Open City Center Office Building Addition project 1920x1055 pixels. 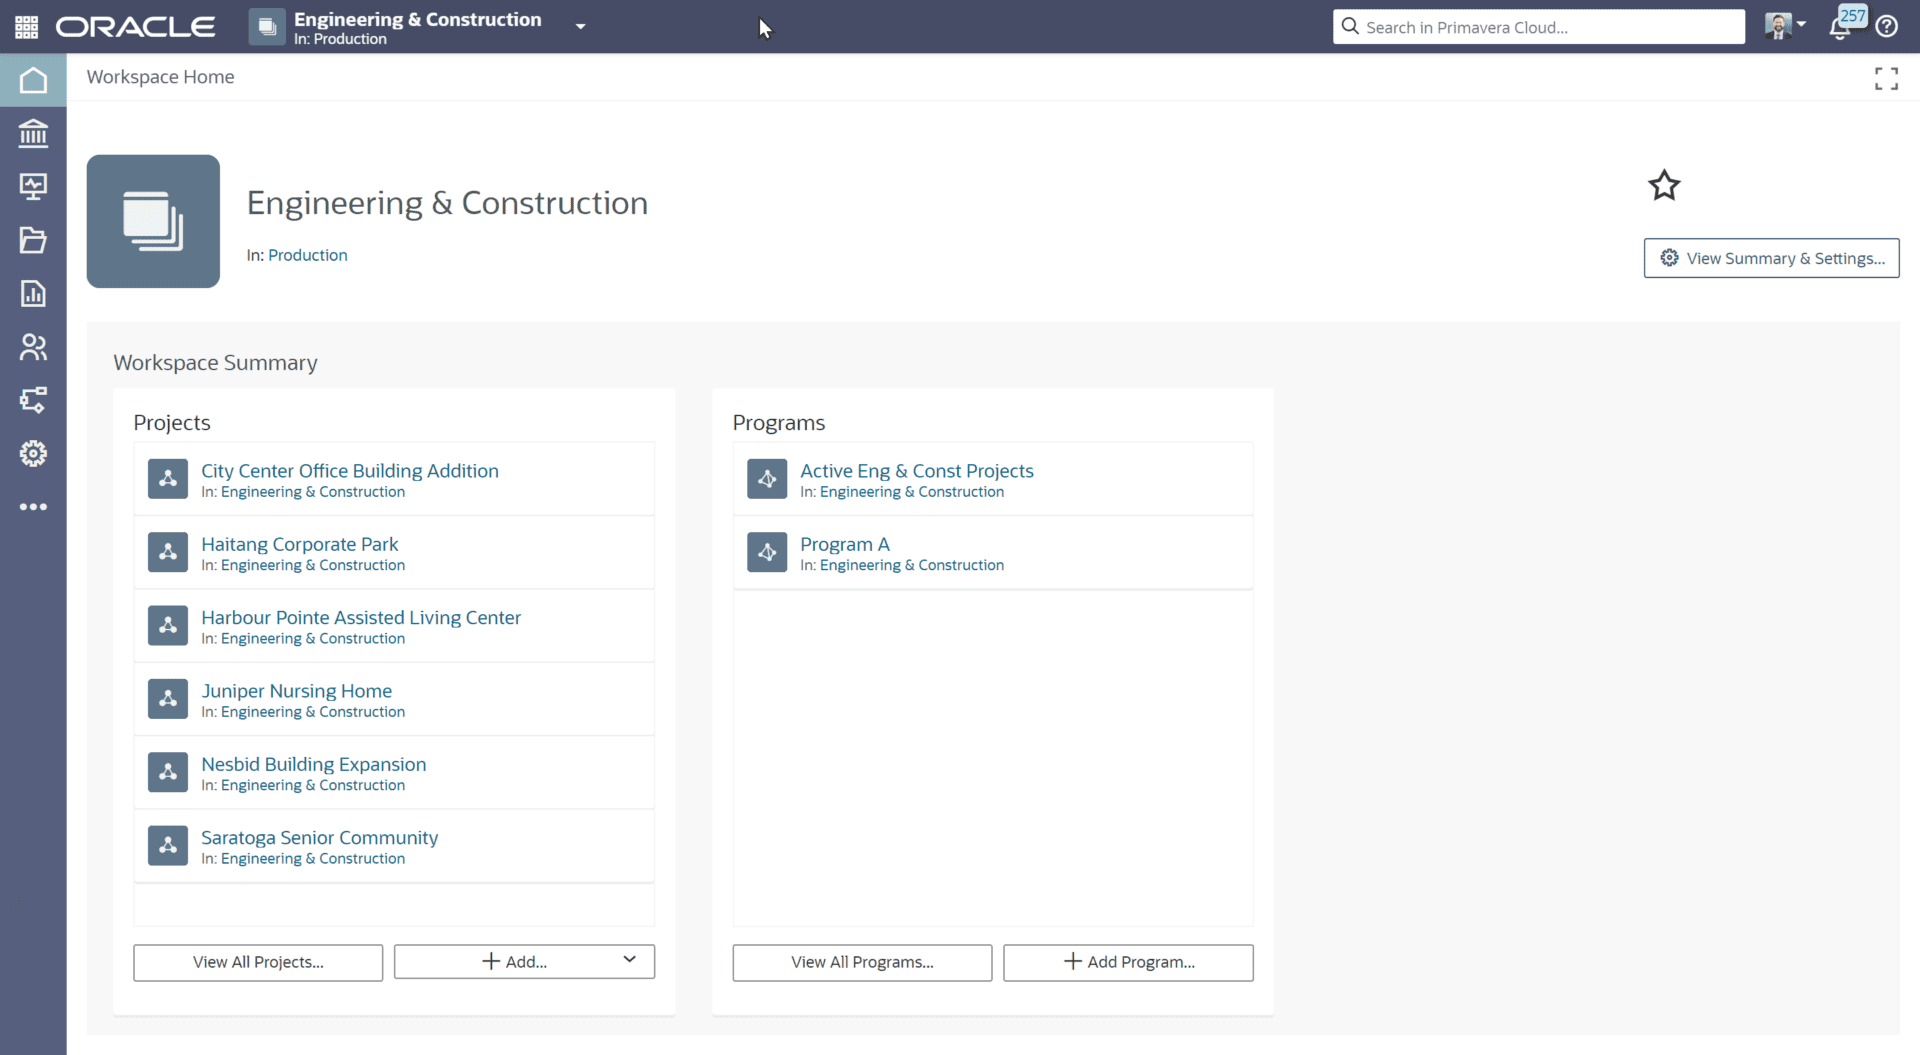pos(350,470)
